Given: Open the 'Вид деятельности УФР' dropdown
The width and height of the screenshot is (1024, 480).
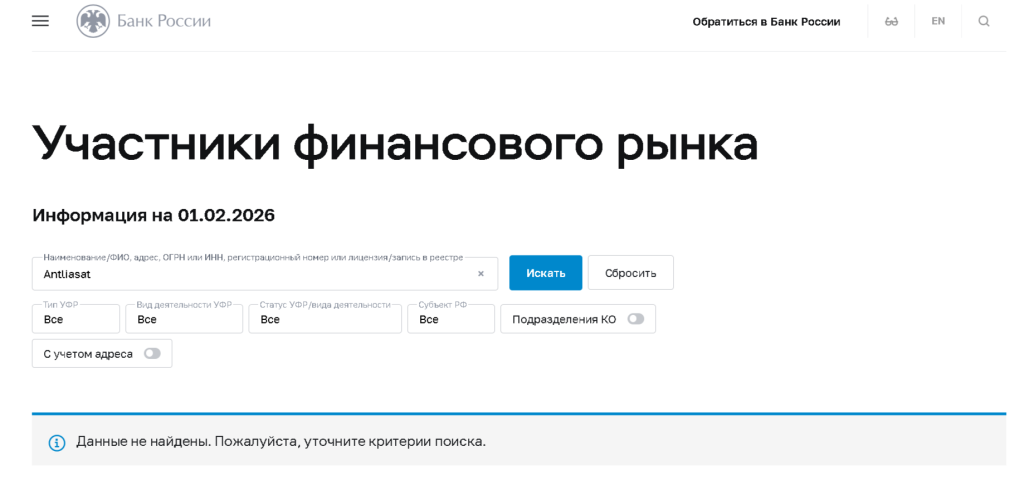Looking at the screenshot, I should click(x=184, y=319).
